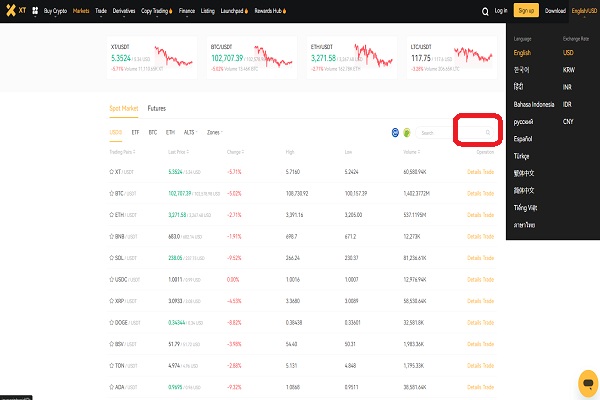Viewport: 600px width, 400px height.
Task: Choose Bahasa Indonesia from the language list
Action: pyautogui.click(x=534, y=104)
